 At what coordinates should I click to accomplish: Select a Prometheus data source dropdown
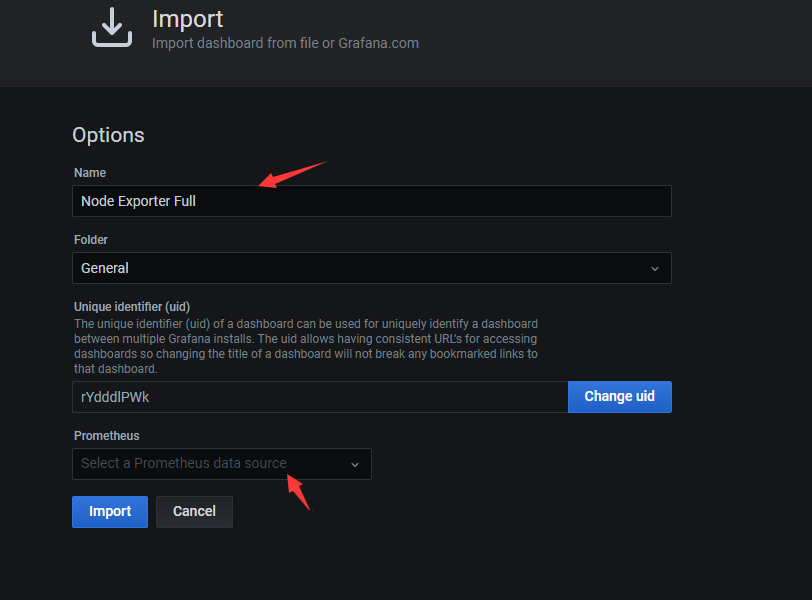[x=221, y=464]
